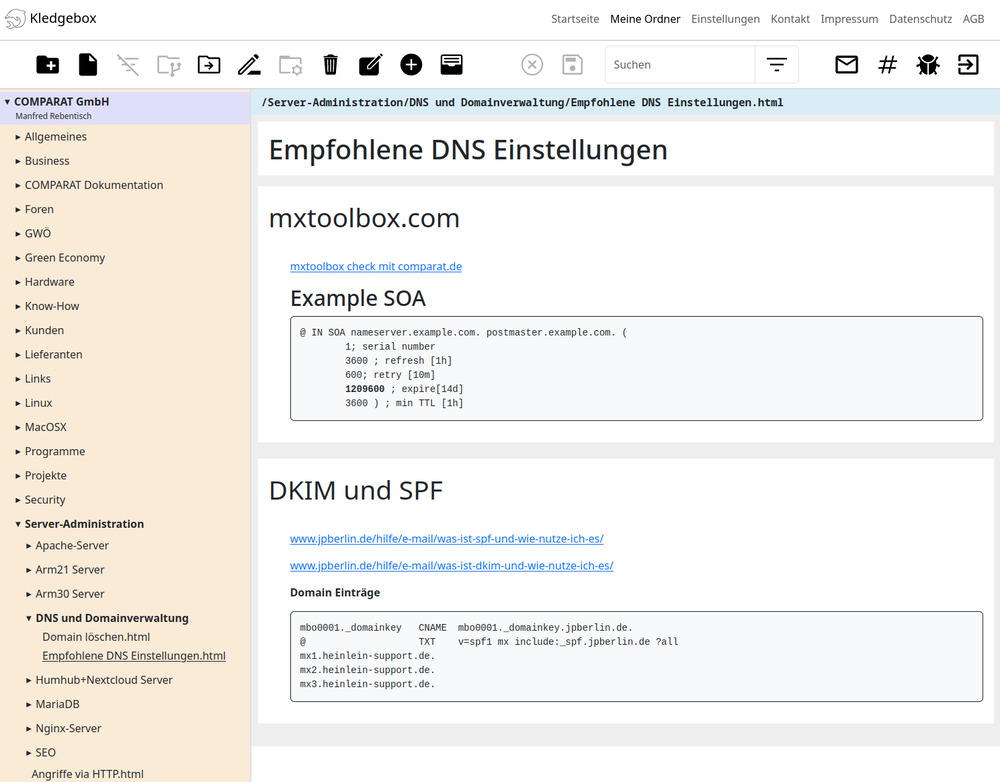Screen dimensions: 1000x782
Task: Click the file path breadcrumb bar
Action: 626,102
